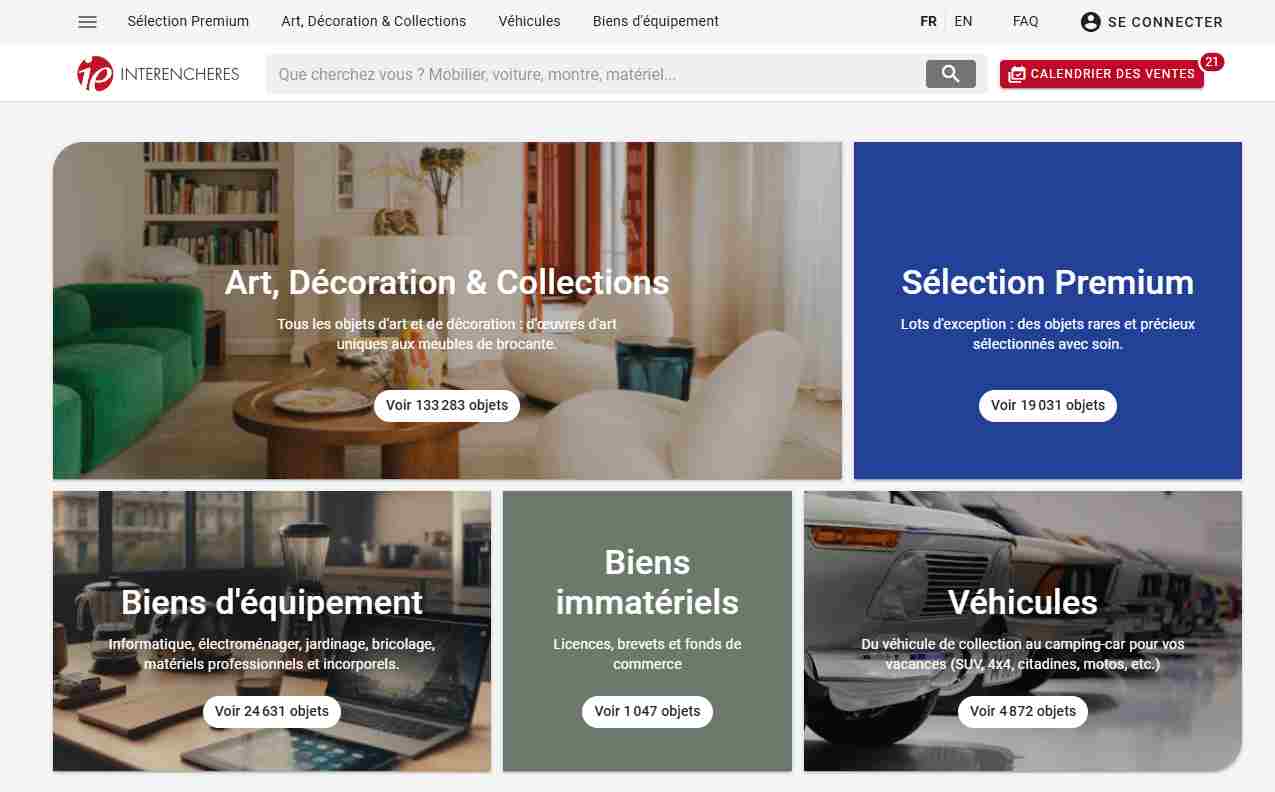Click Voir 1 047 objets button
The width and height of the screenshot is (1275, 792).
[647, 711]
